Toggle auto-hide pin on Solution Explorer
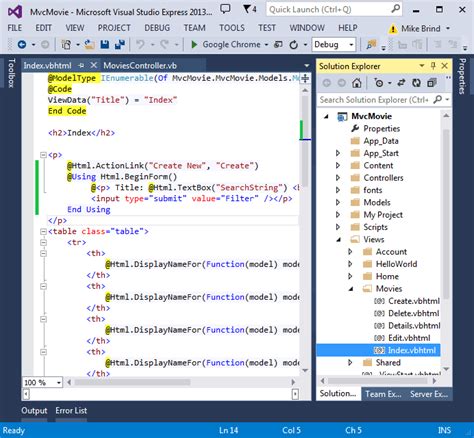Image resolution: width=474 pixels, height=438 pixels. point(433,66)
